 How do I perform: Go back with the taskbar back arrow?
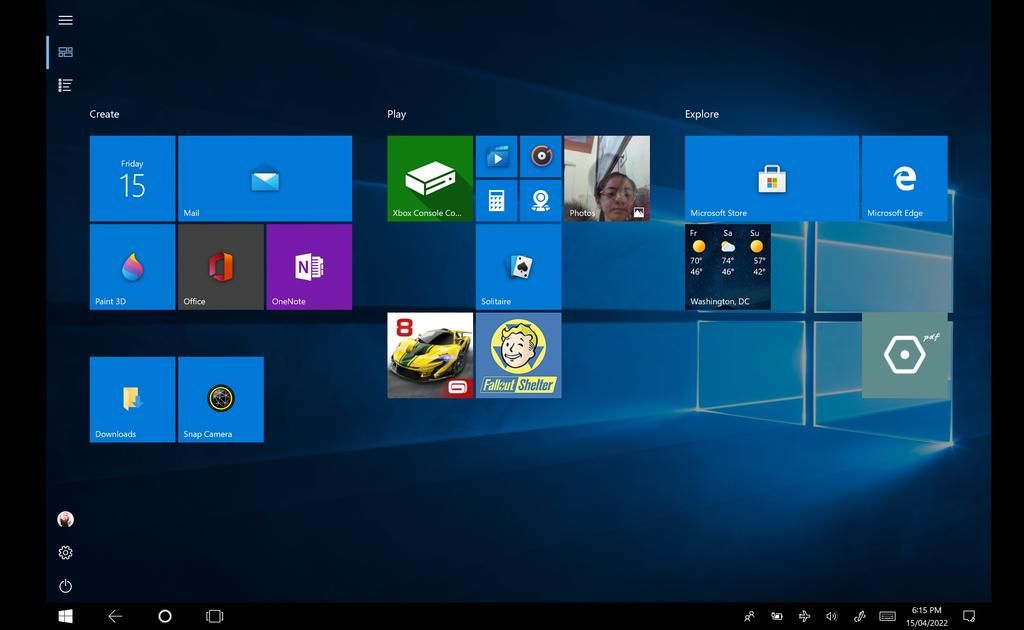(115, 616)
